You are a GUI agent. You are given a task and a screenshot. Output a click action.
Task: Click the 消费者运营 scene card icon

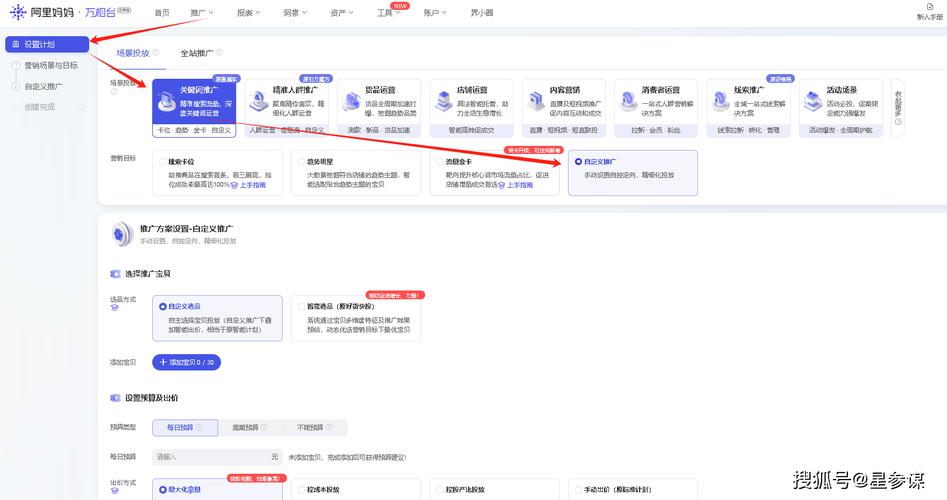tap(628, 101)
